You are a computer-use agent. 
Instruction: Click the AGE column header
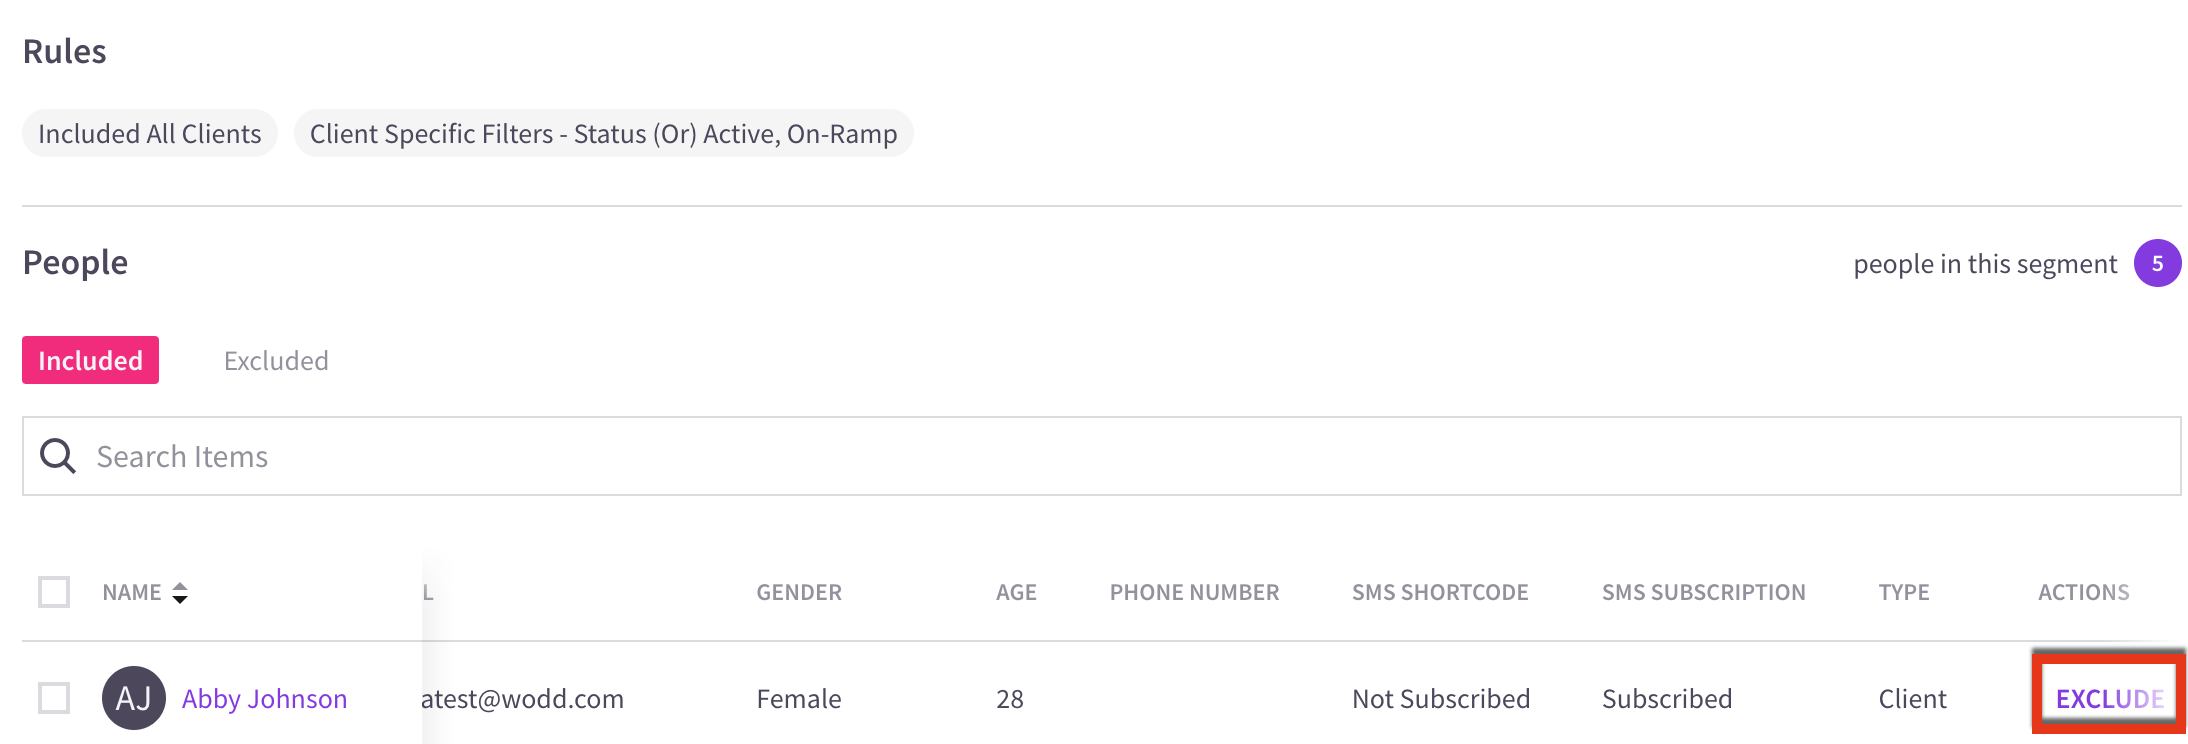click(1016, 592)
